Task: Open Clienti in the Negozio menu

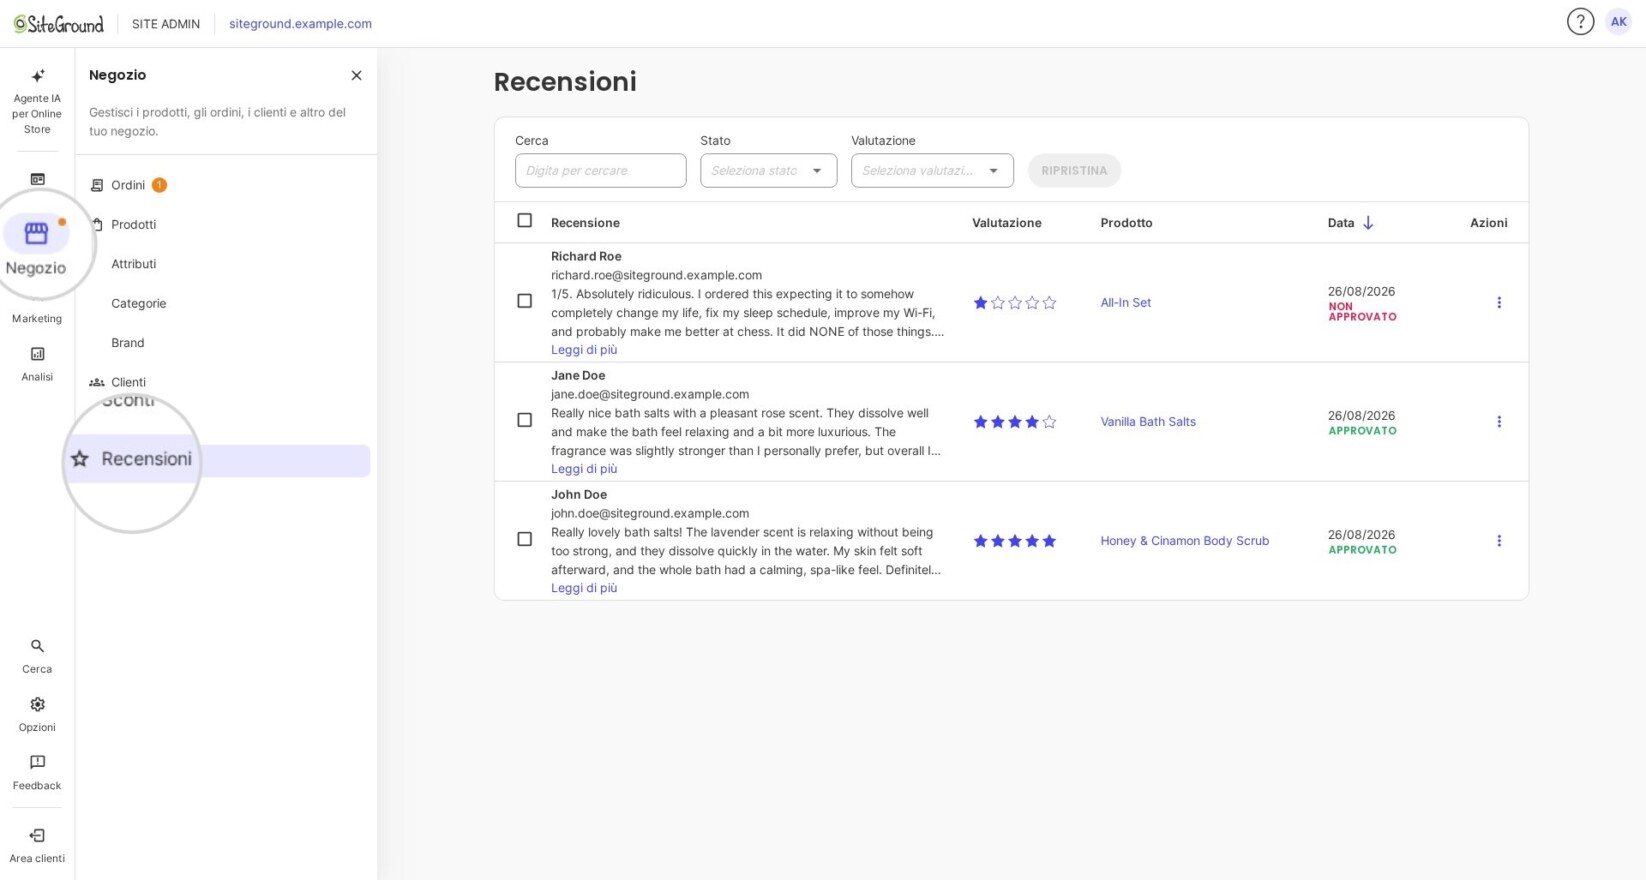Action: [x=128, y=382]
